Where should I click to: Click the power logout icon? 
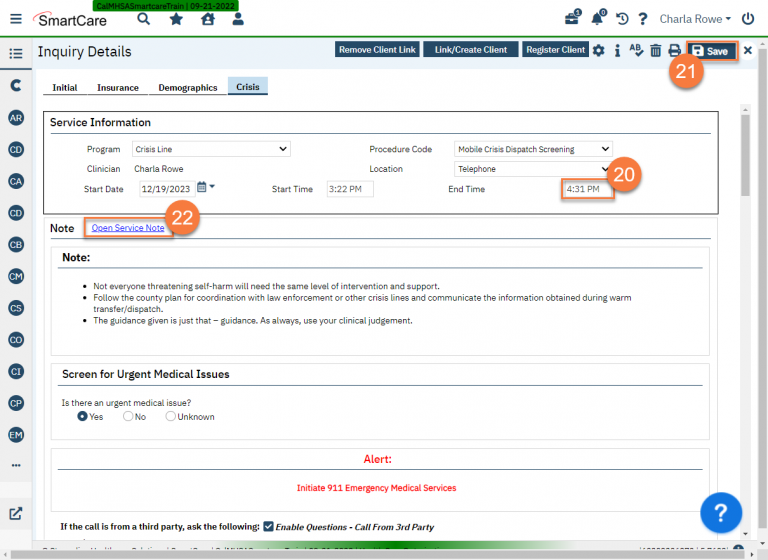[x=748, y=19]
